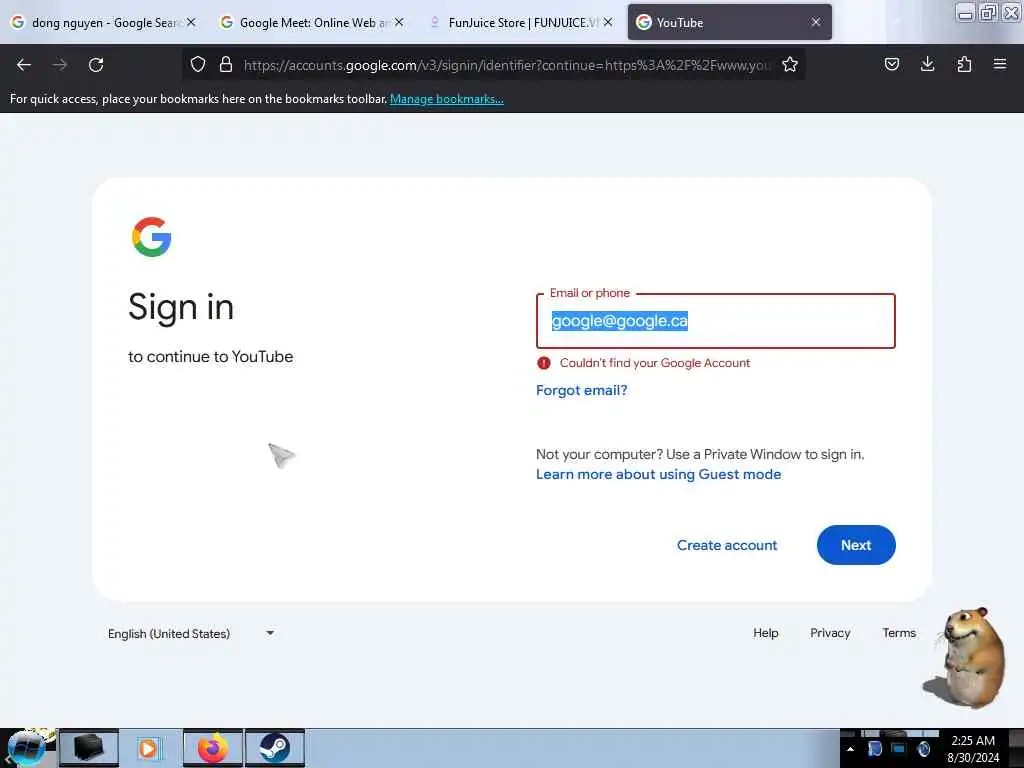This screenshot has width=1024, height=768.
Task: Open the Windows Start orb
Action: [27, 747]
